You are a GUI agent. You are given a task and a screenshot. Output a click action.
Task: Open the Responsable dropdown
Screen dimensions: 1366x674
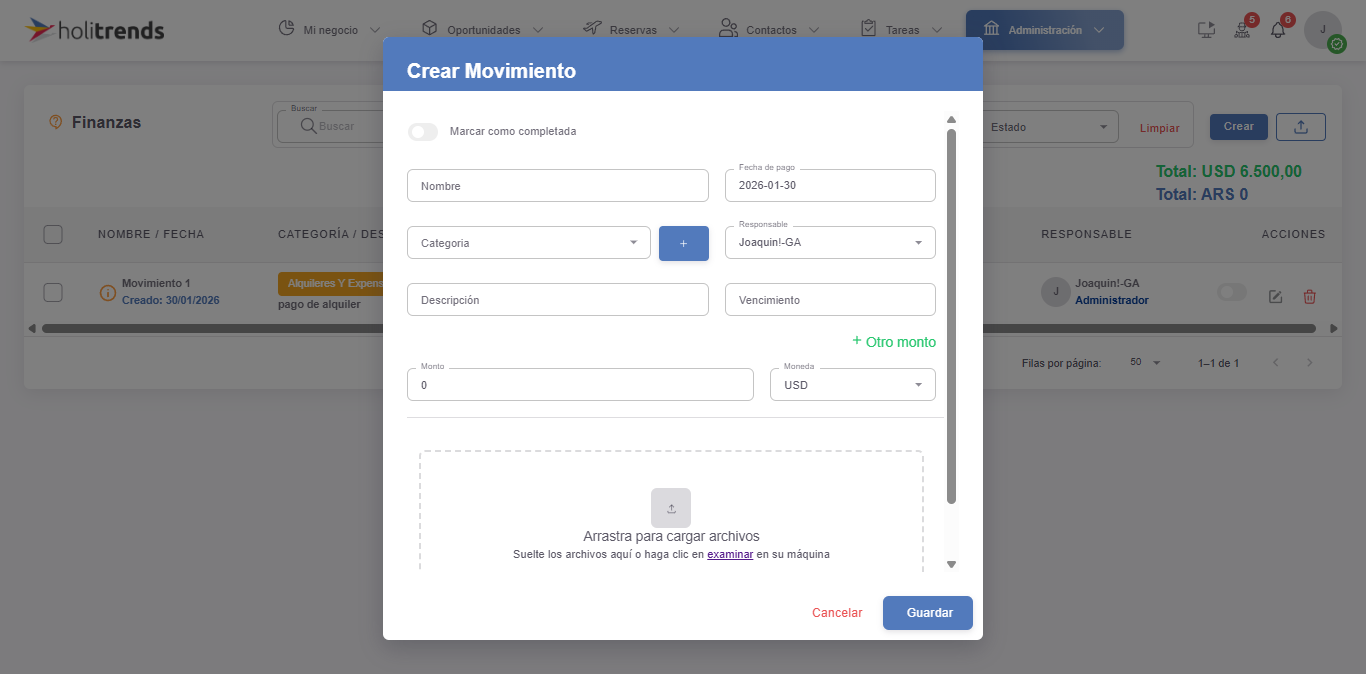click(829, 242)
